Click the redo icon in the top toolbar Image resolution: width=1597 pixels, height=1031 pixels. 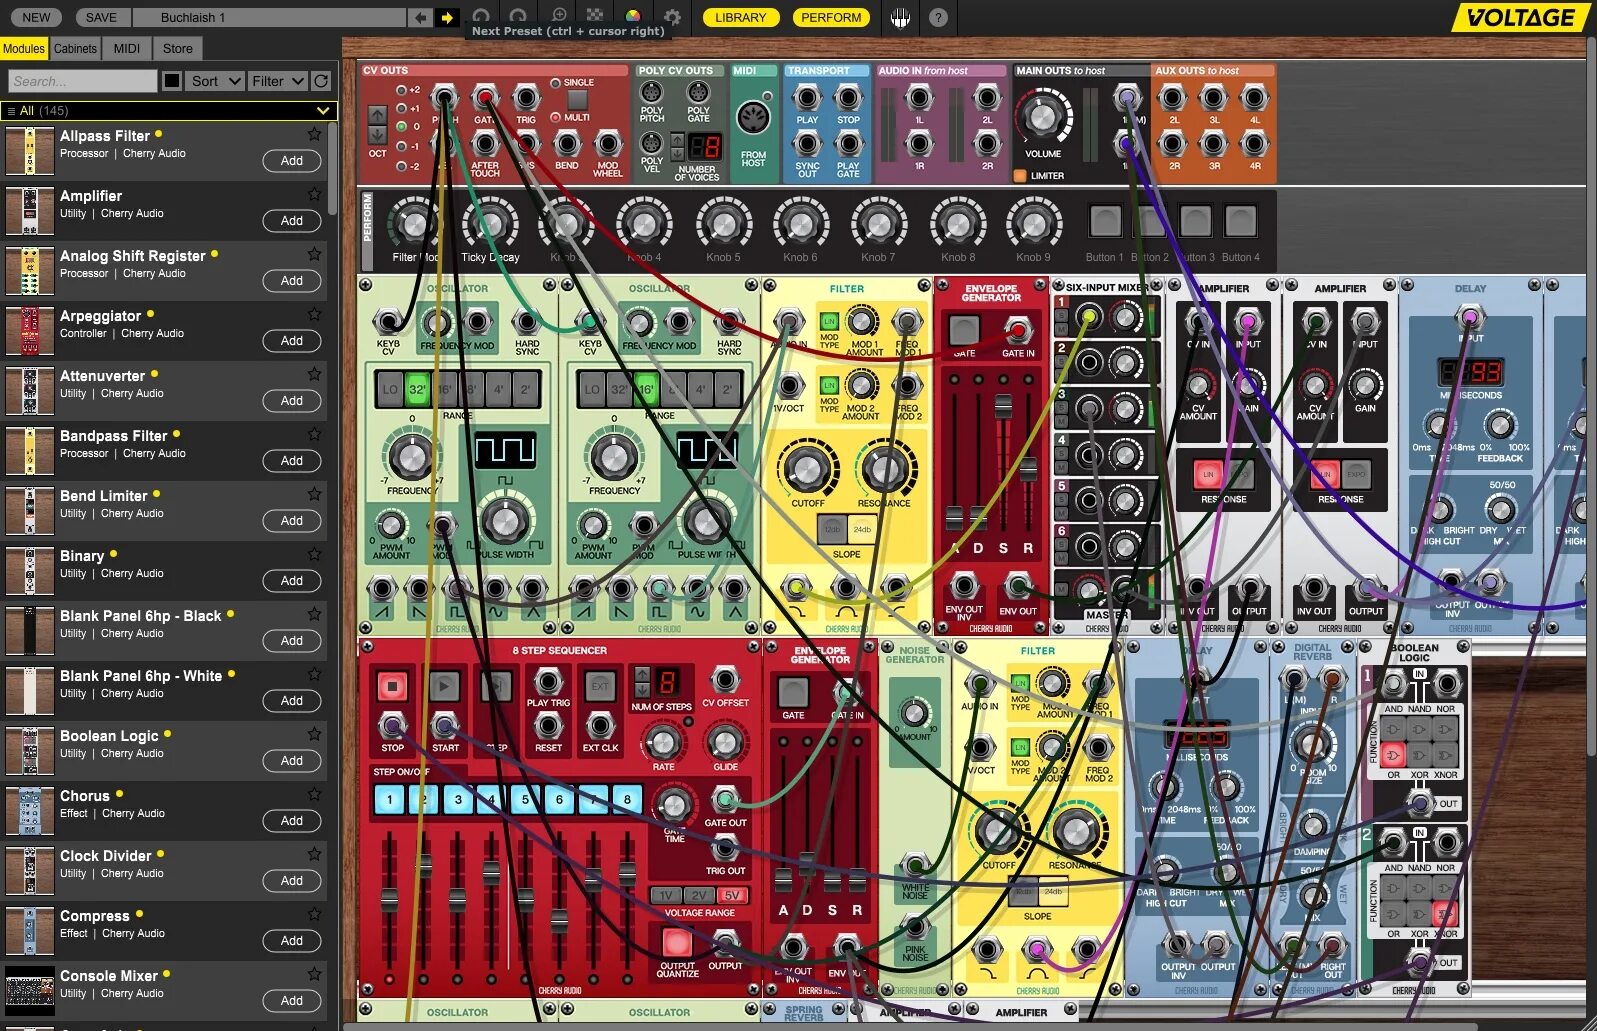coord(517,17)
